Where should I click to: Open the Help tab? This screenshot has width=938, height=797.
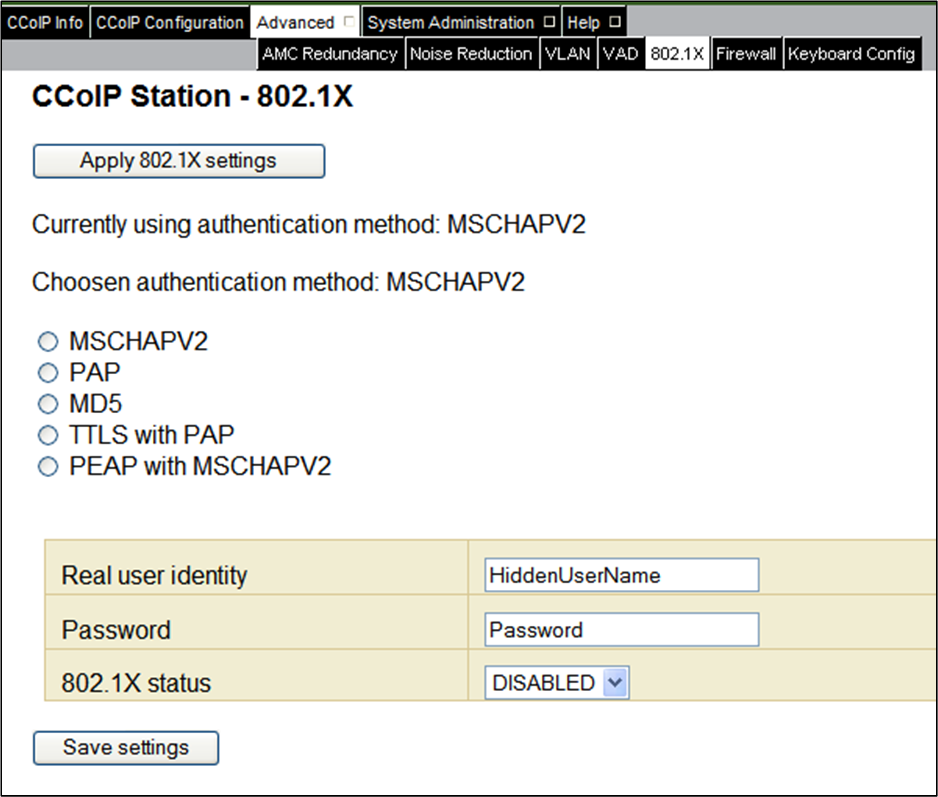(584, 22)
